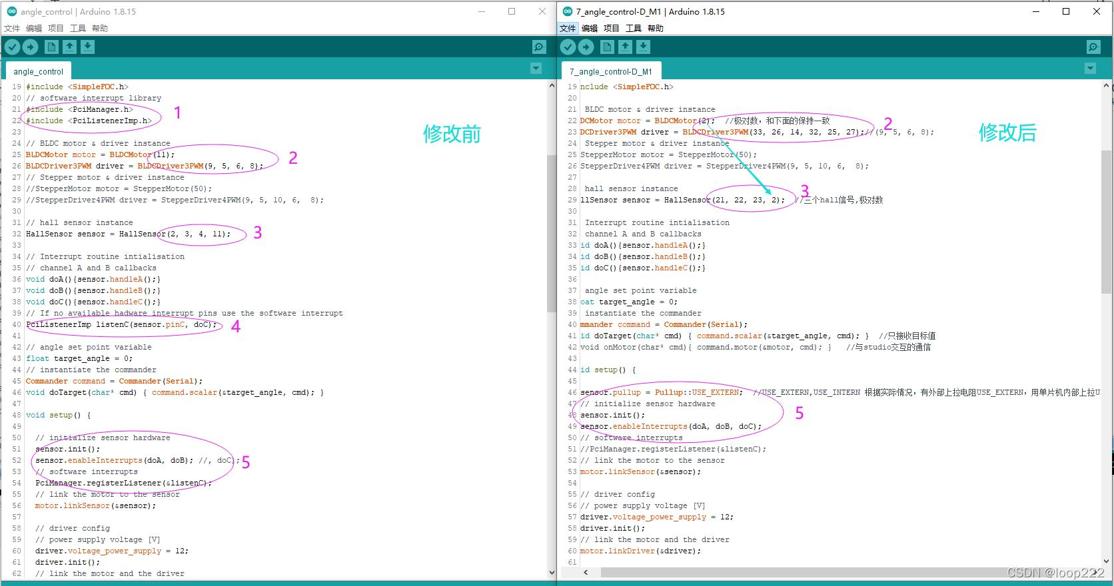
Task: Create new sketch in angle_control window
Action: pyautogui.click(x=51, y=47)
